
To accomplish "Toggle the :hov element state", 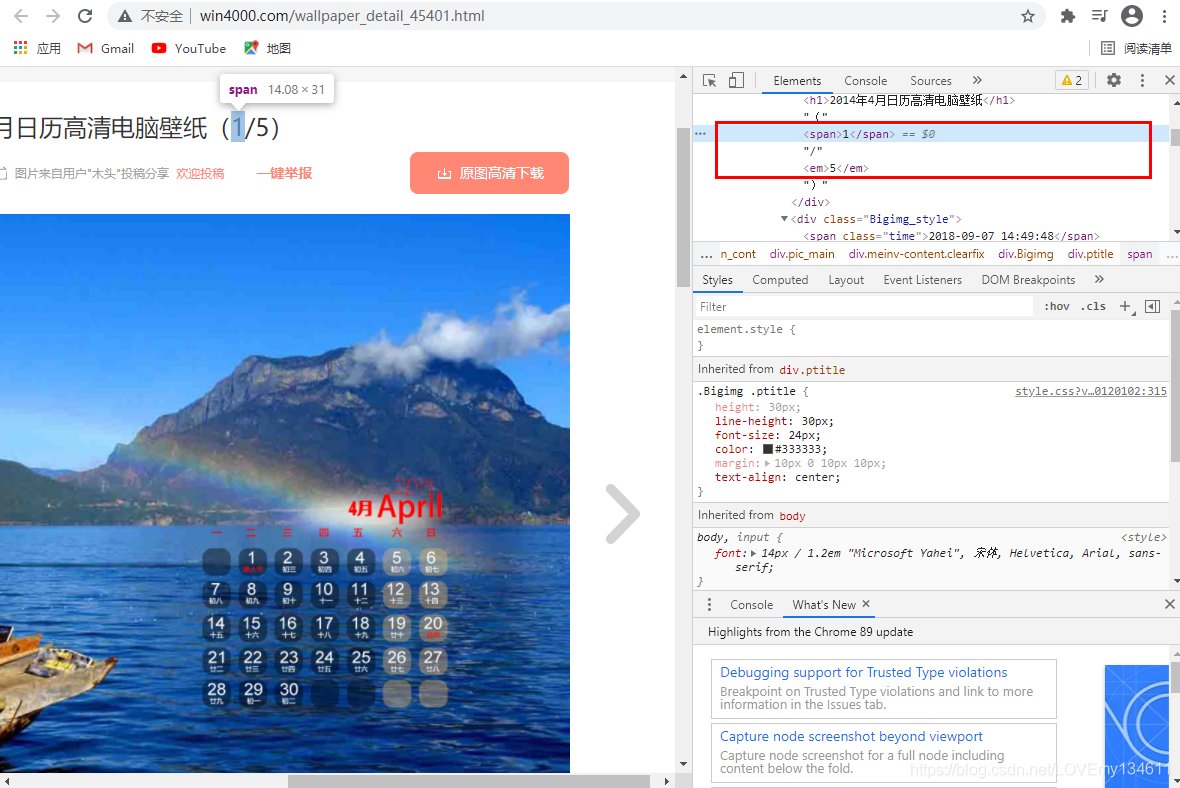I will pyautogui.click(x=1057, y=306).
